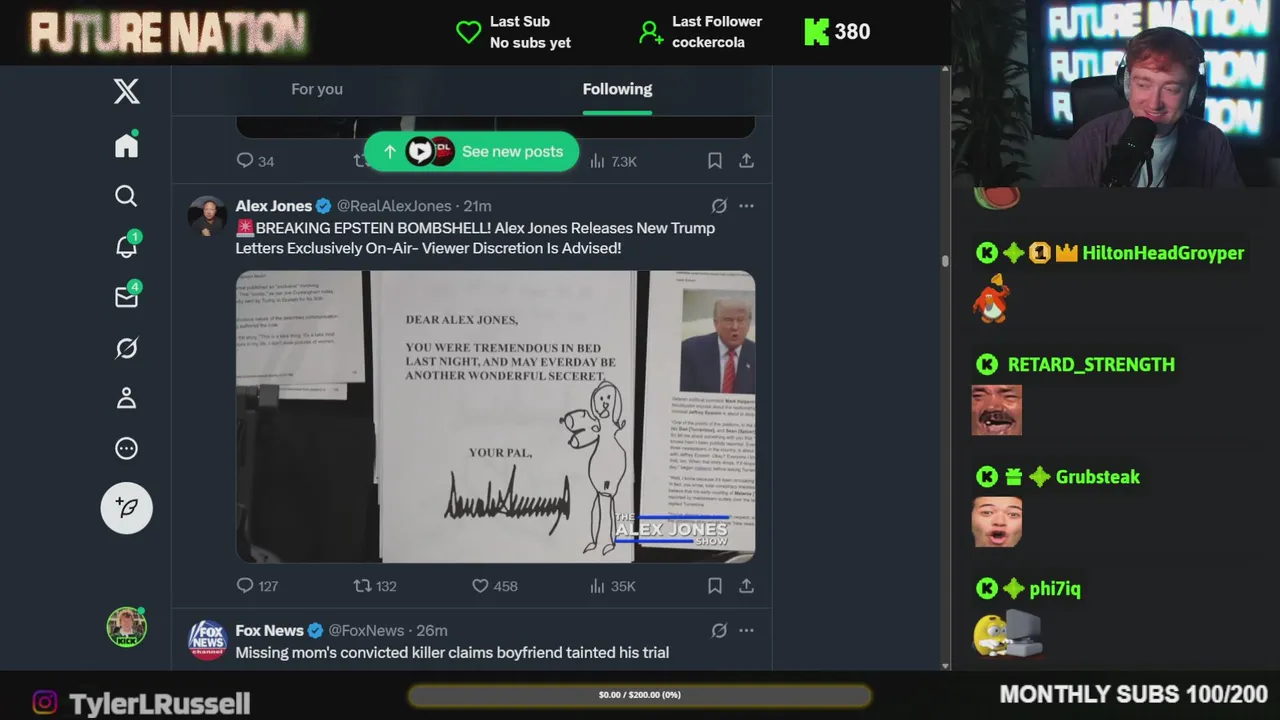The image size is (1280, 720).
Task: Go to Home in the sidebar
Action: [126, 145]
